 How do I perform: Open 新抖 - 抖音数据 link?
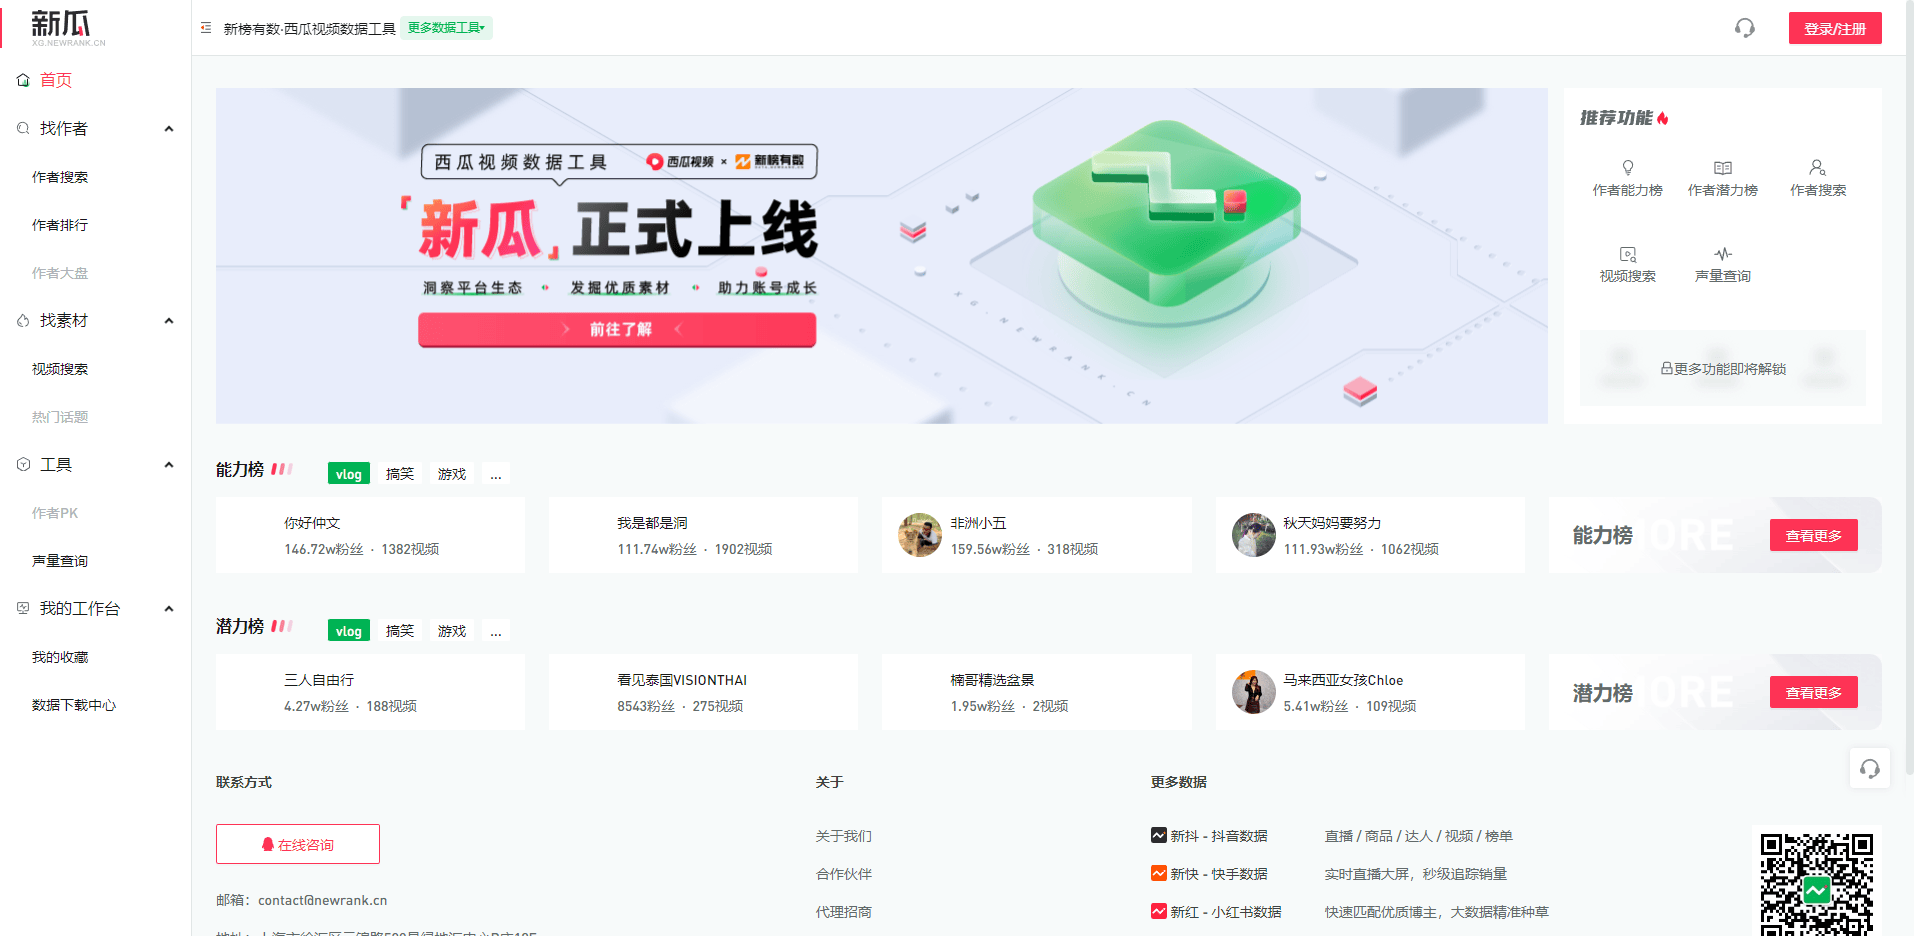tap(1219, 836)
